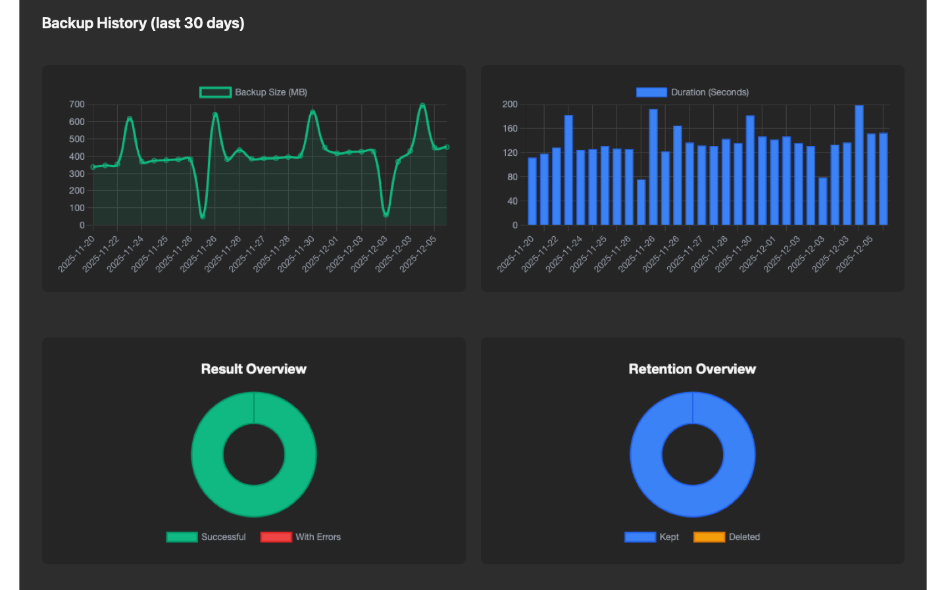Click the first data point of Backup Size line
Image resolution: width=950 pixels, height=590 pixels.
(93, 167)
